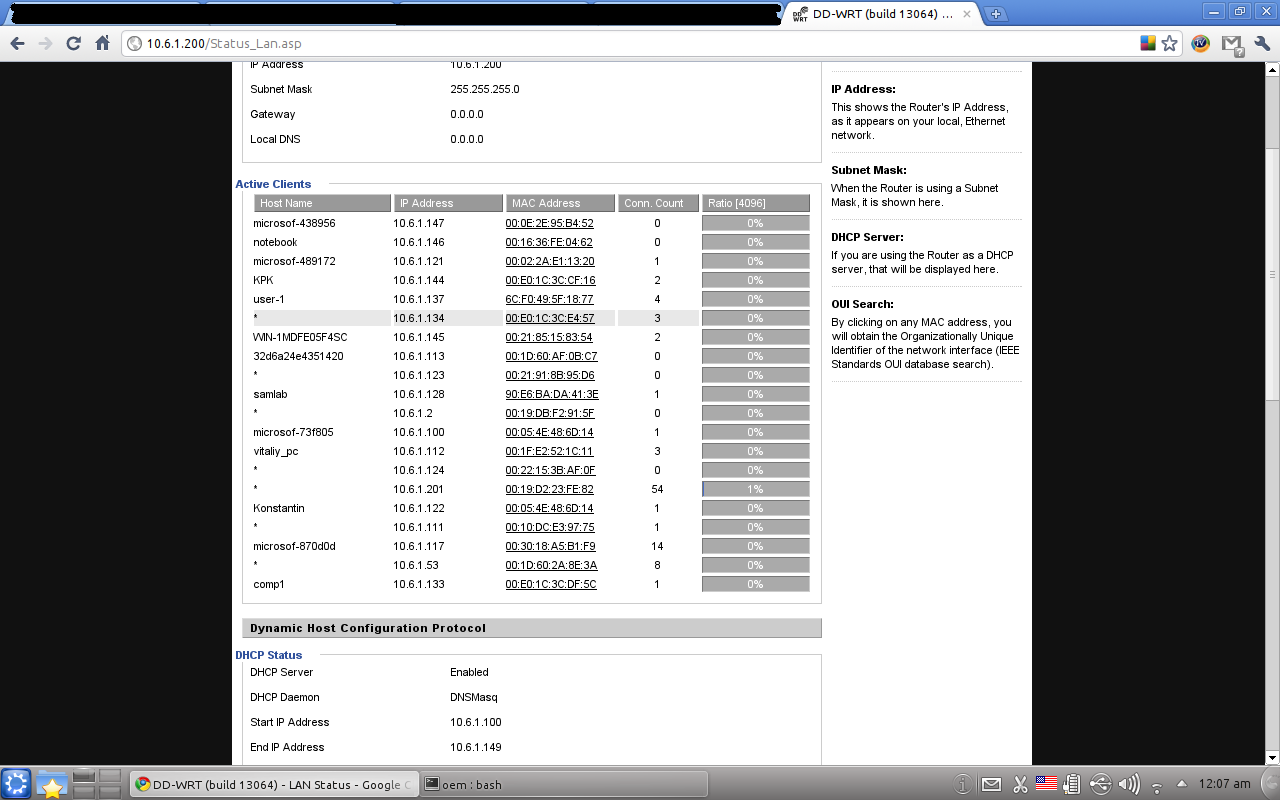Click the browser forward arrow

click(45, 43)
